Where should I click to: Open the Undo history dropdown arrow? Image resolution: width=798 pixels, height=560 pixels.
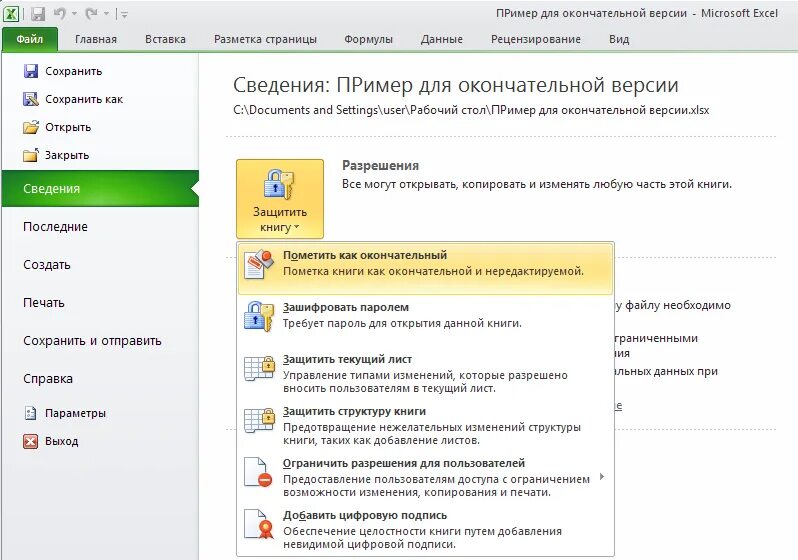74,14
